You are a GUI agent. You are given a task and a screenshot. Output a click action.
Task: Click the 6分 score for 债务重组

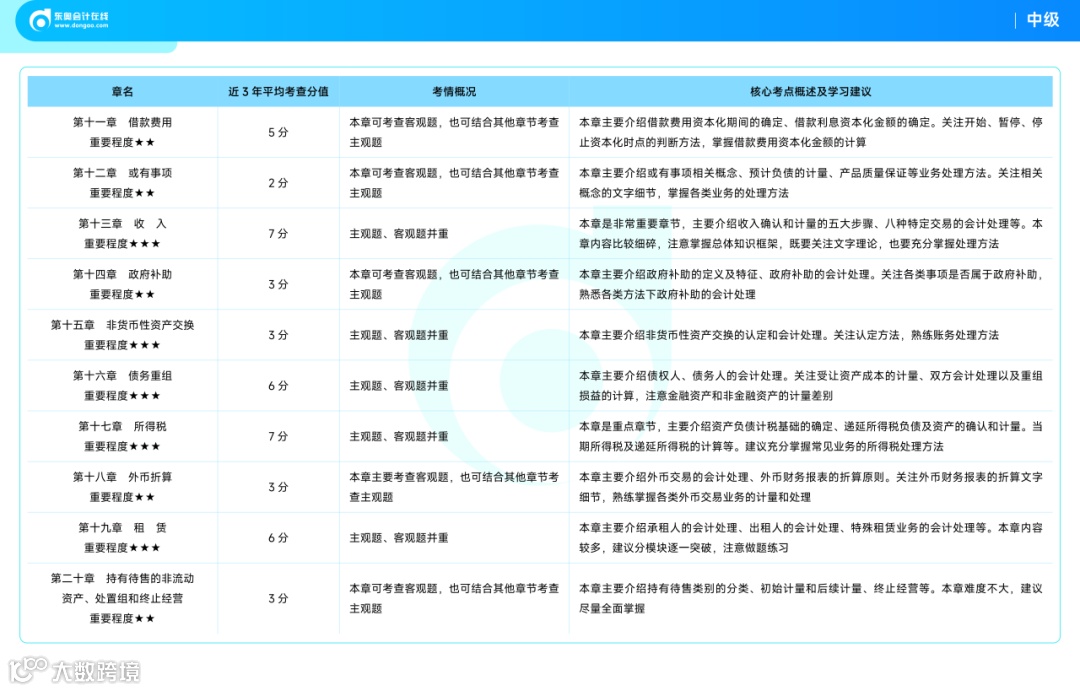point(278,386)
